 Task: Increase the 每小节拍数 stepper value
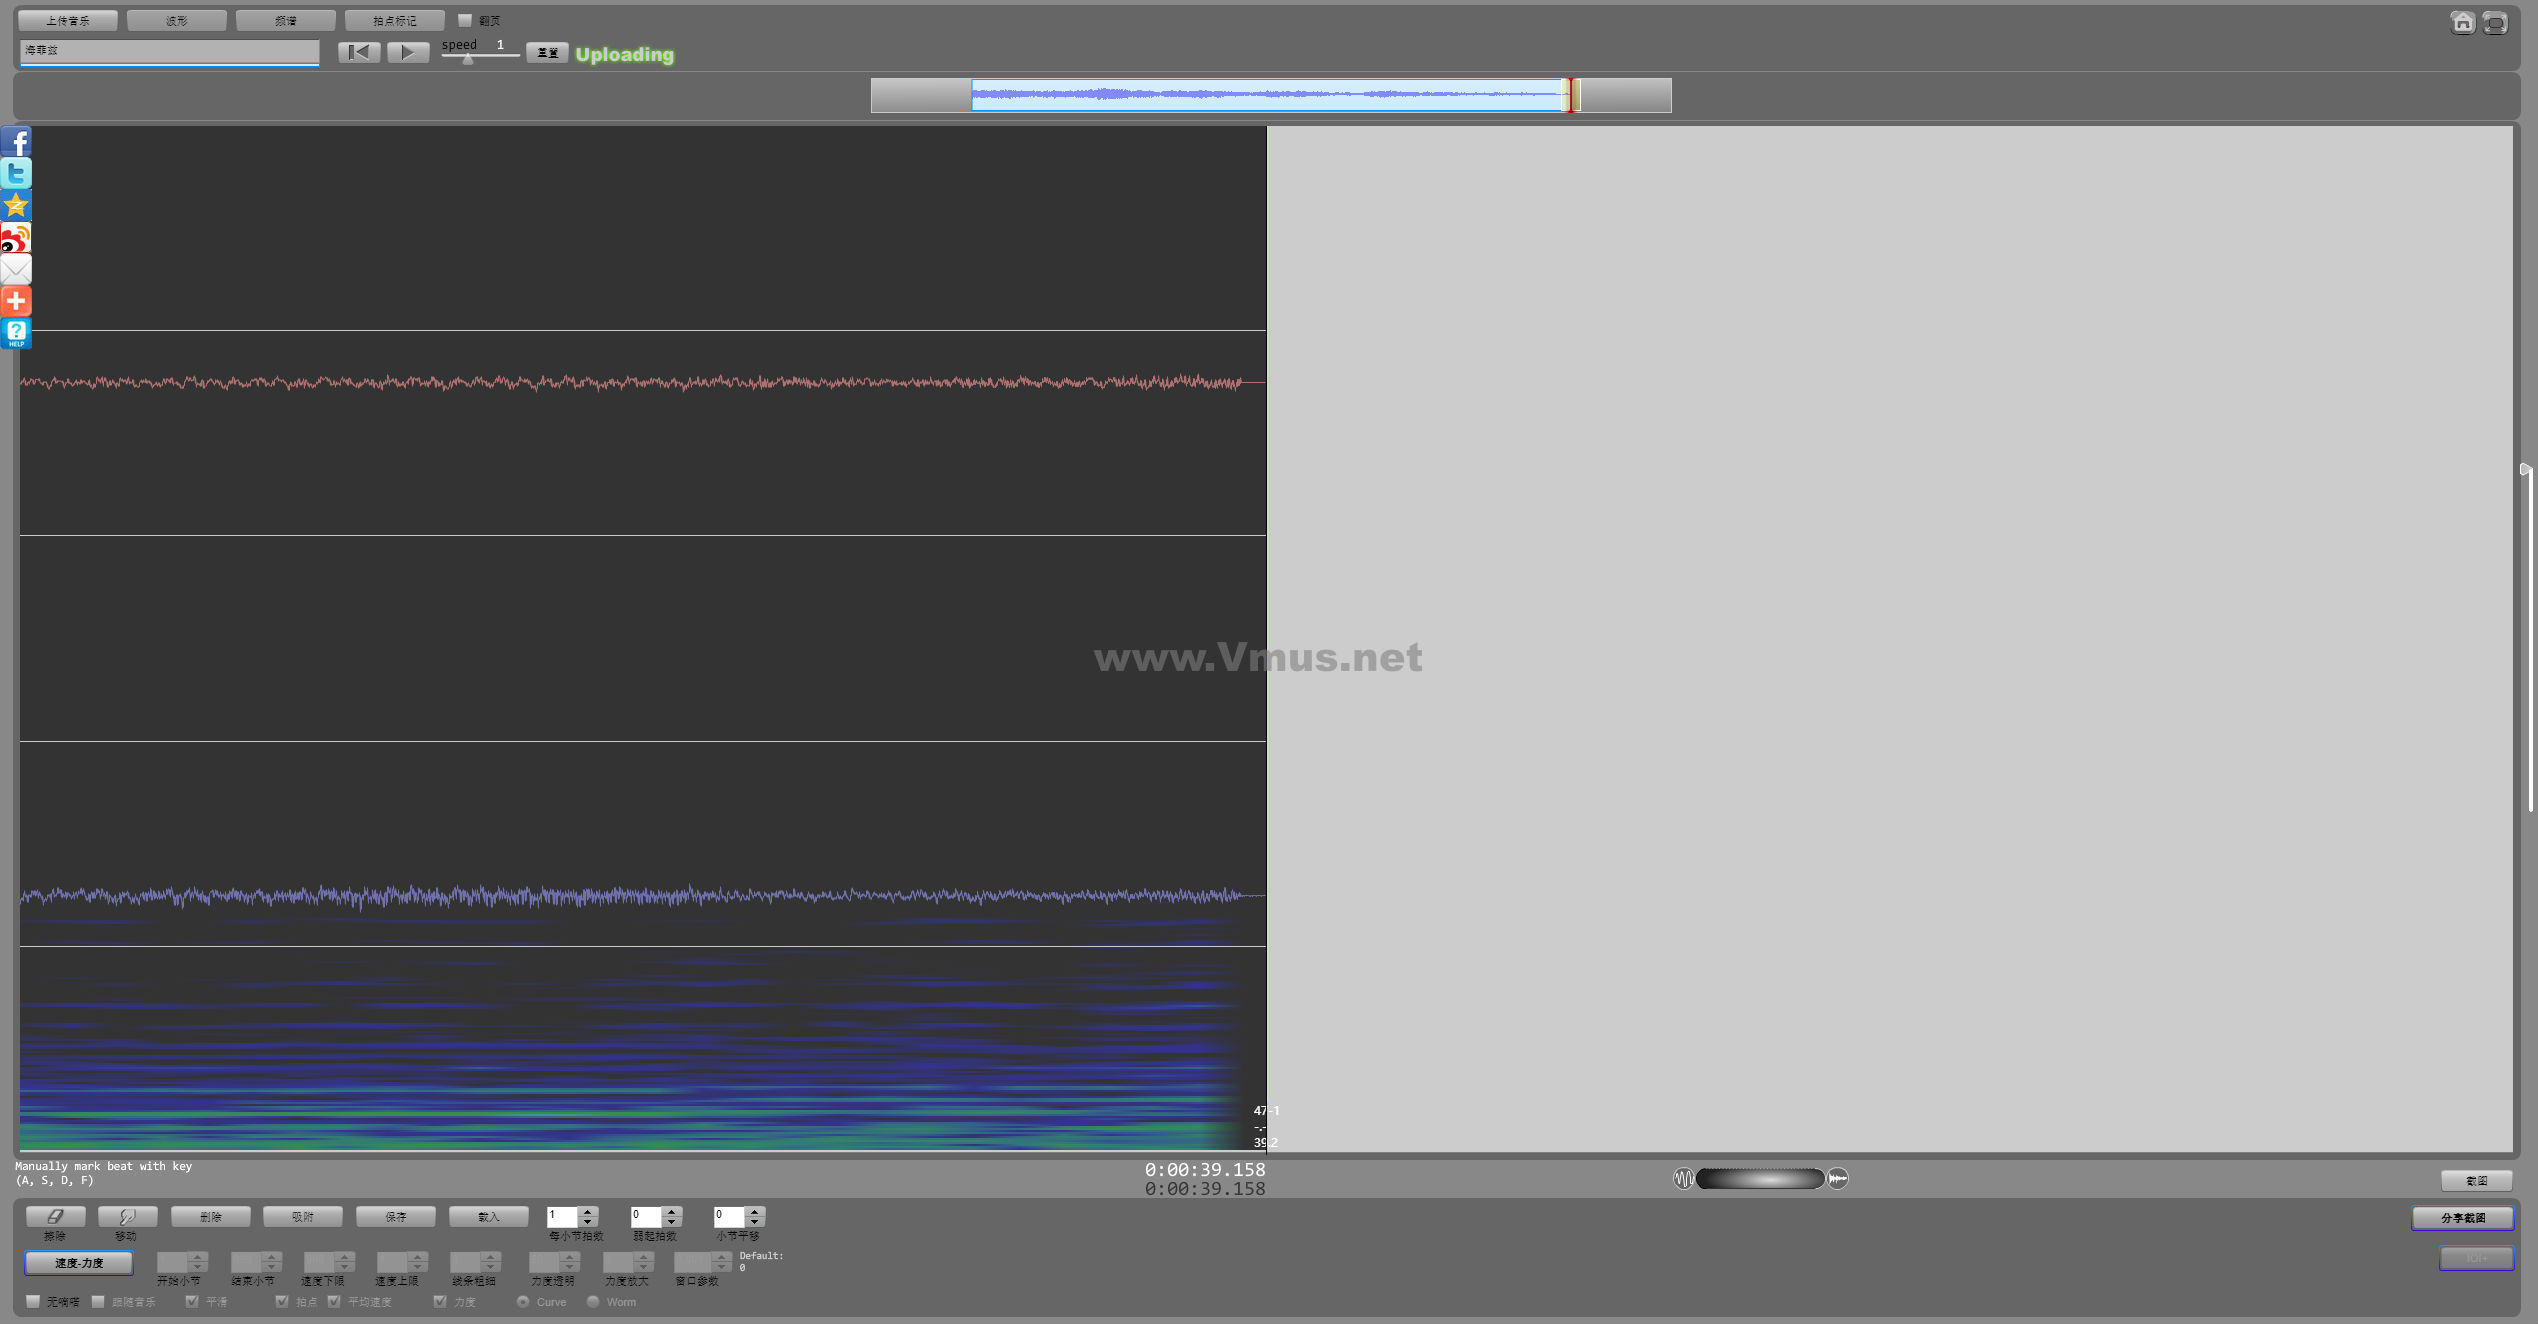point(588,1211)
